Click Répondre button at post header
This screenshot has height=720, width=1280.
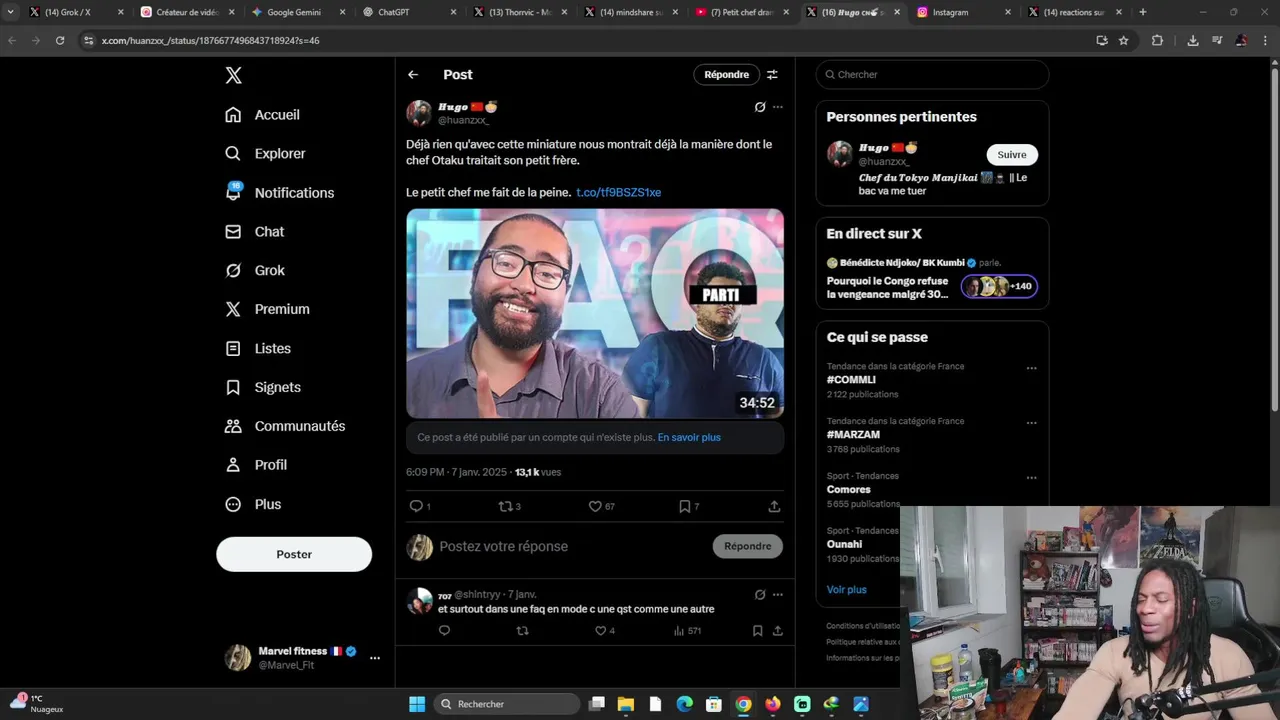[x=726, y=75]
